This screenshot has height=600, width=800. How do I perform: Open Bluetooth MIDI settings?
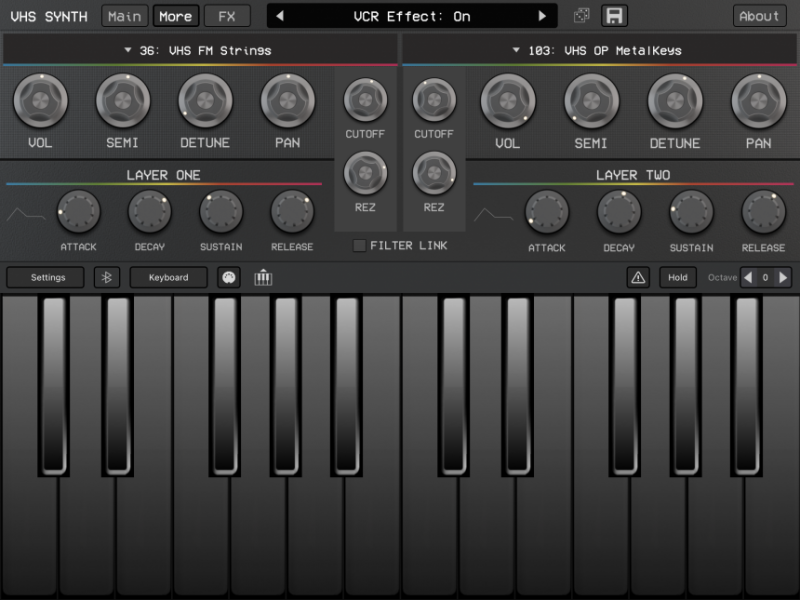(107, 277)
